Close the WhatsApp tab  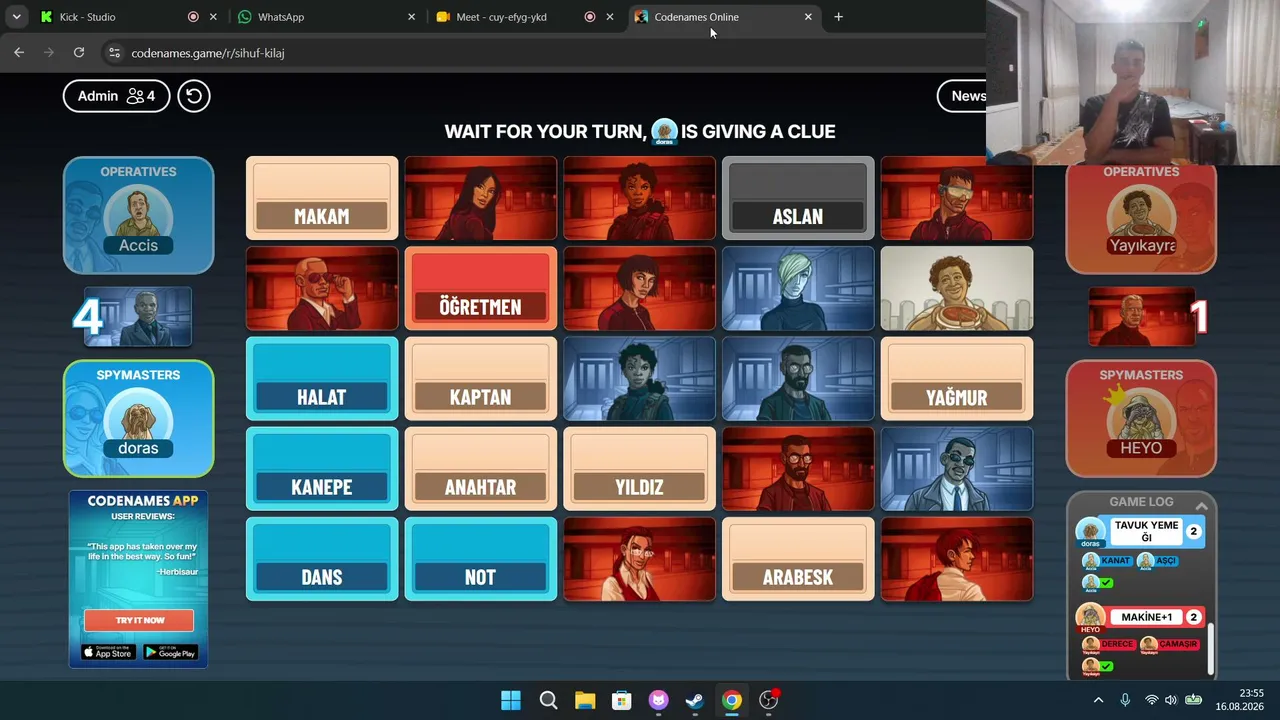[411, 17]
